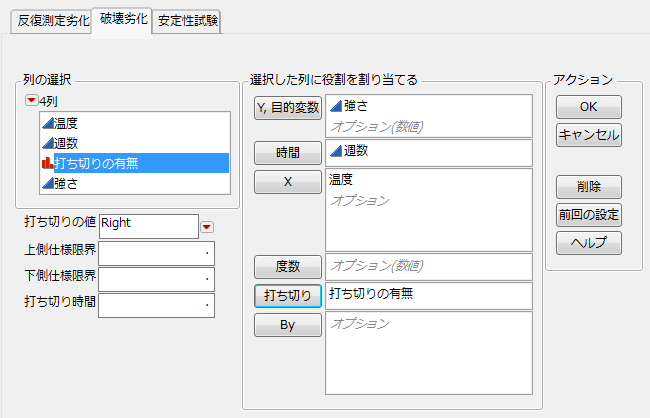This screenshot has height=418, width=650.
Task: Focus the 上側仕様限界 input field
Action: (x=156, y=253)
